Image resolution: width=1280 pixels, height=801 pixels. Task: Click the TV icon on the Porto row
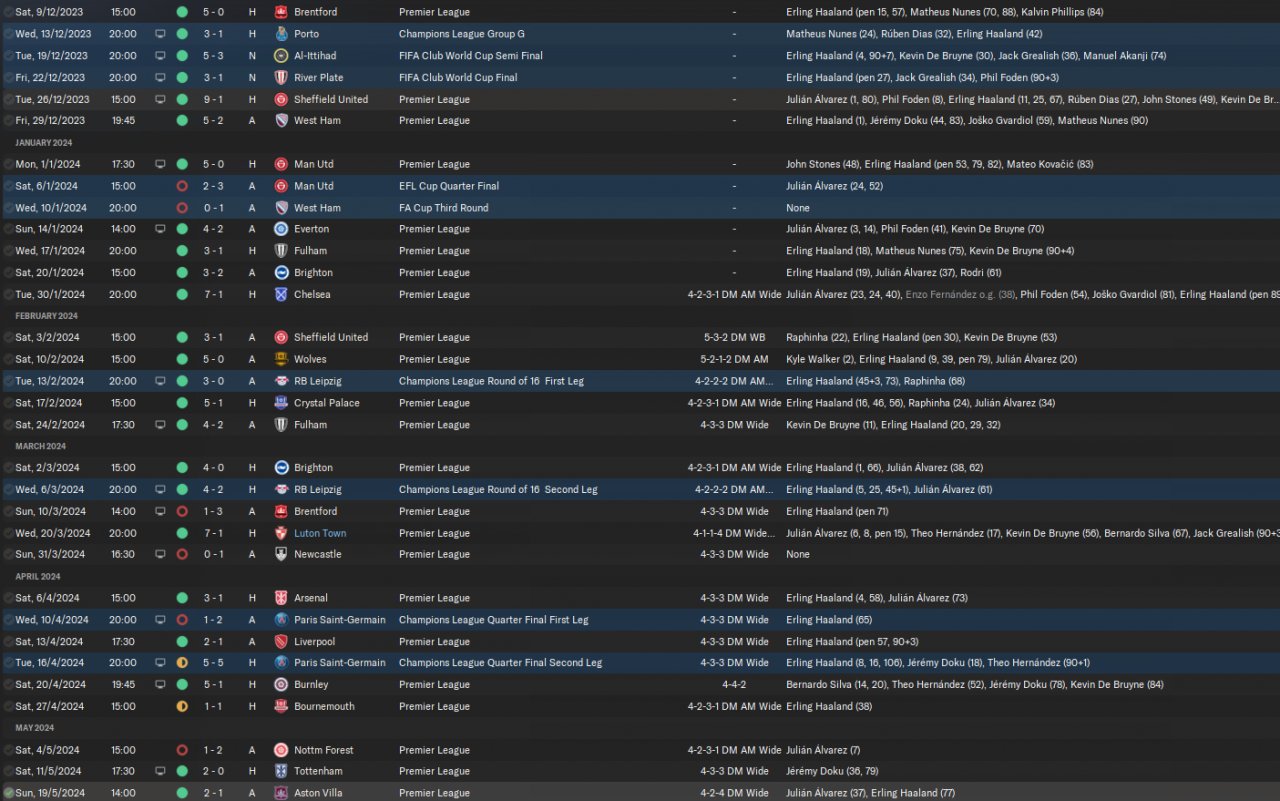160,34
